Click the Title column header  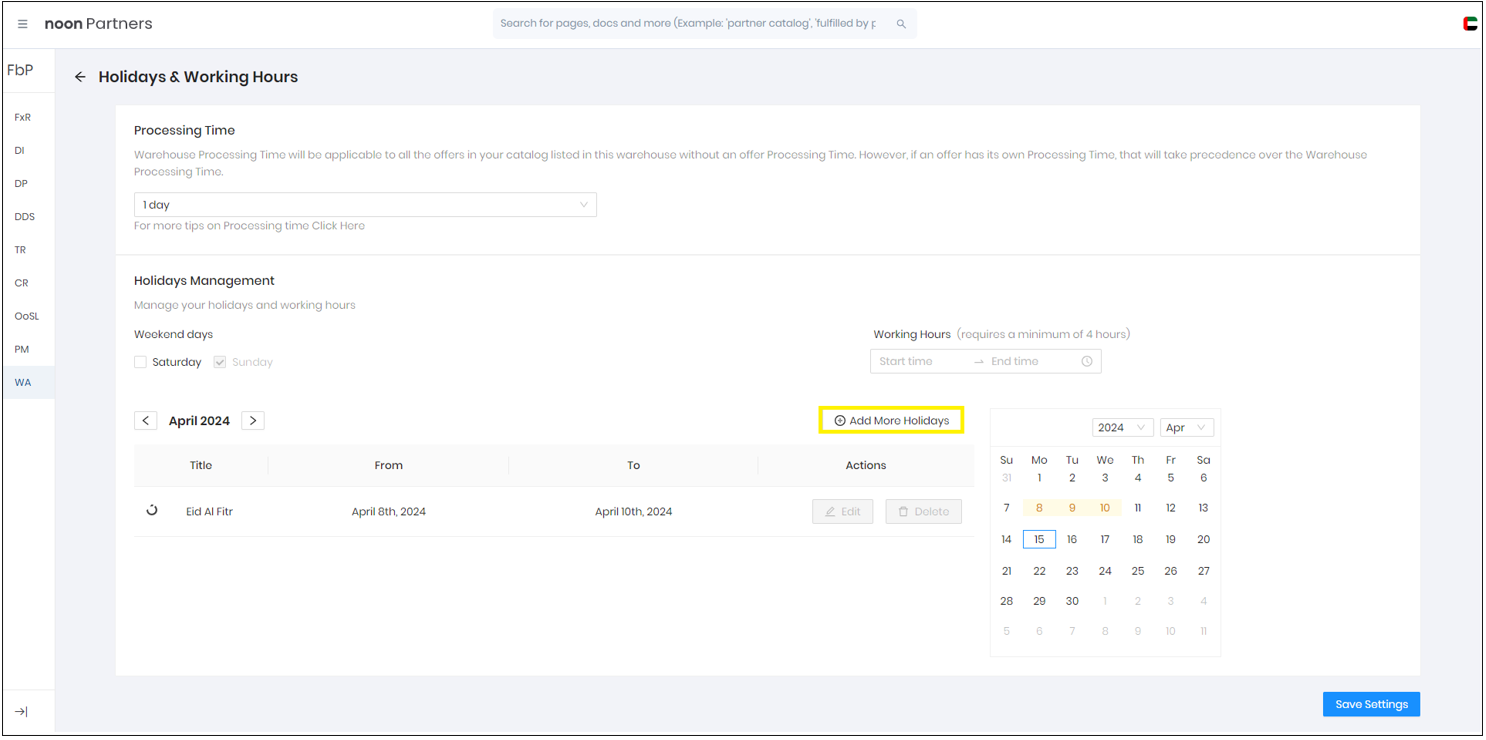pyautogui.click(x=201, y=465)
